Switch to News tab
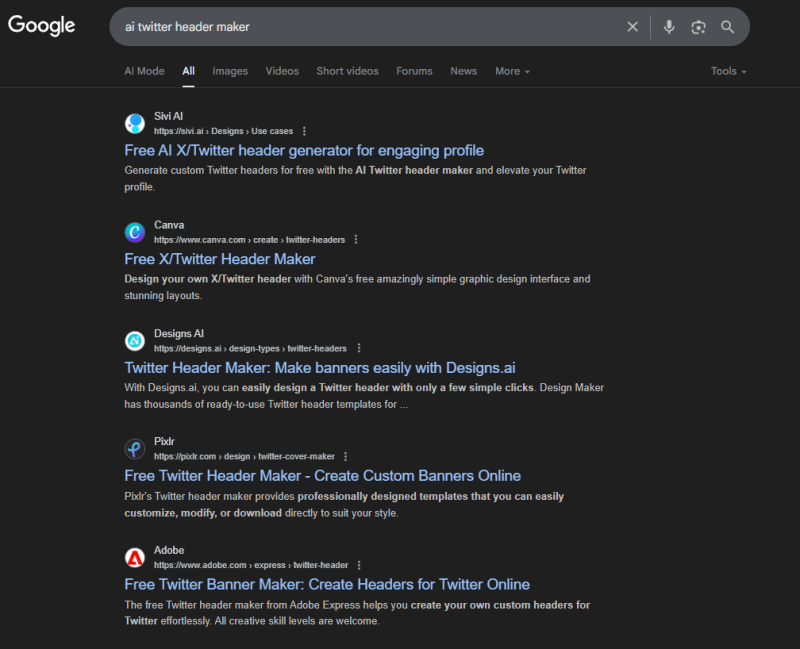 tap(463, 71)
